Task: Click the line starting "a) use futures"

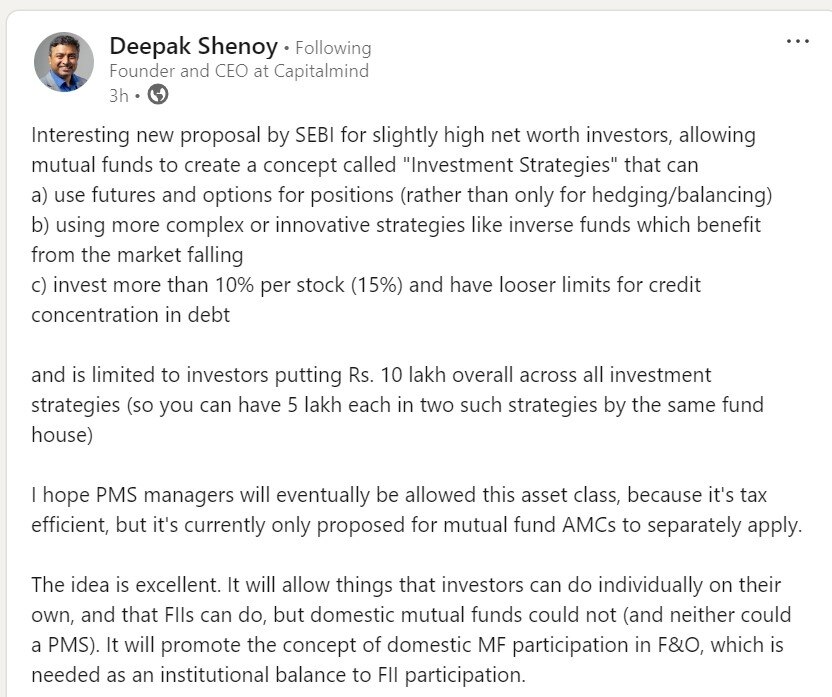Action: [x=402, y=195]
